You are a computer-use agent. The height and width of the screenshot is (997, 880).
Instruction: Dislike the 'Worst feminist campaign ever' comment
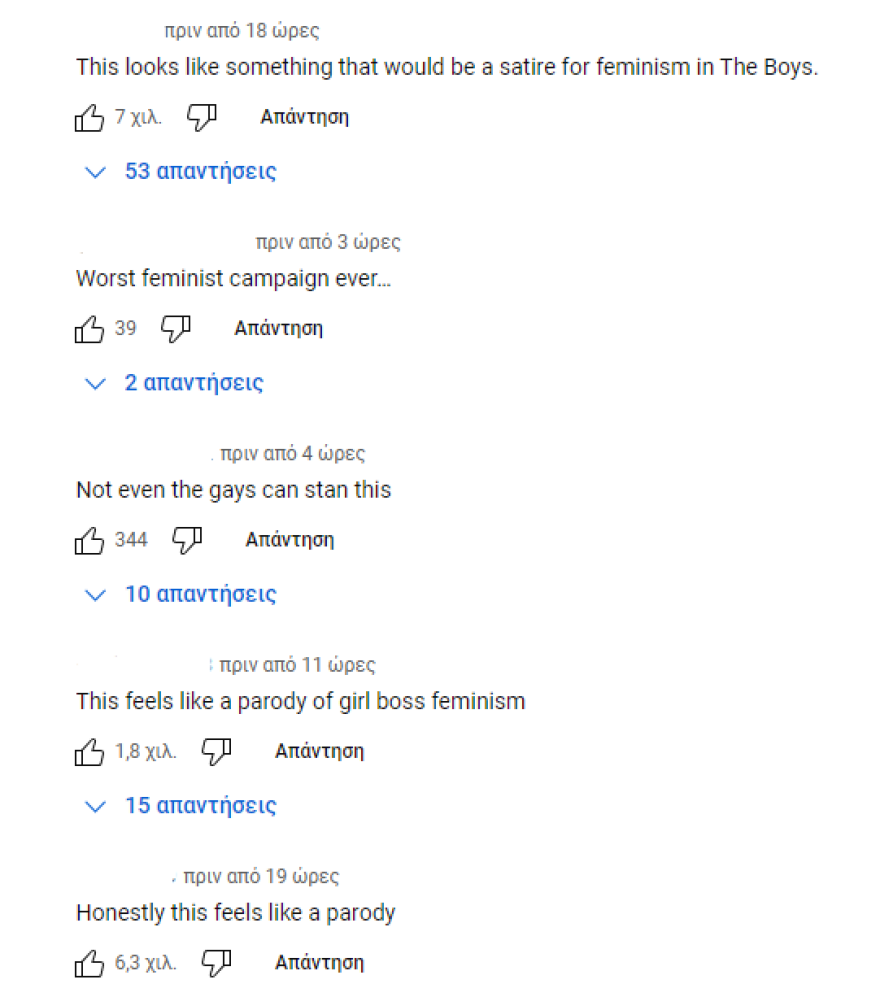click(x=176, y=329)
